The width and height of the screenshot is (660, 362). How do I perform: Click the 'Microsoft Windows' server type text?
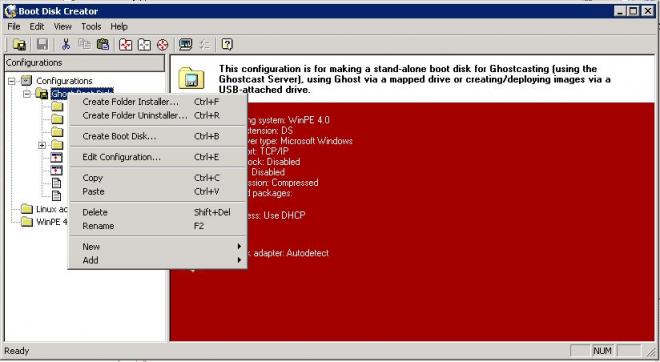tap(316, 141)
